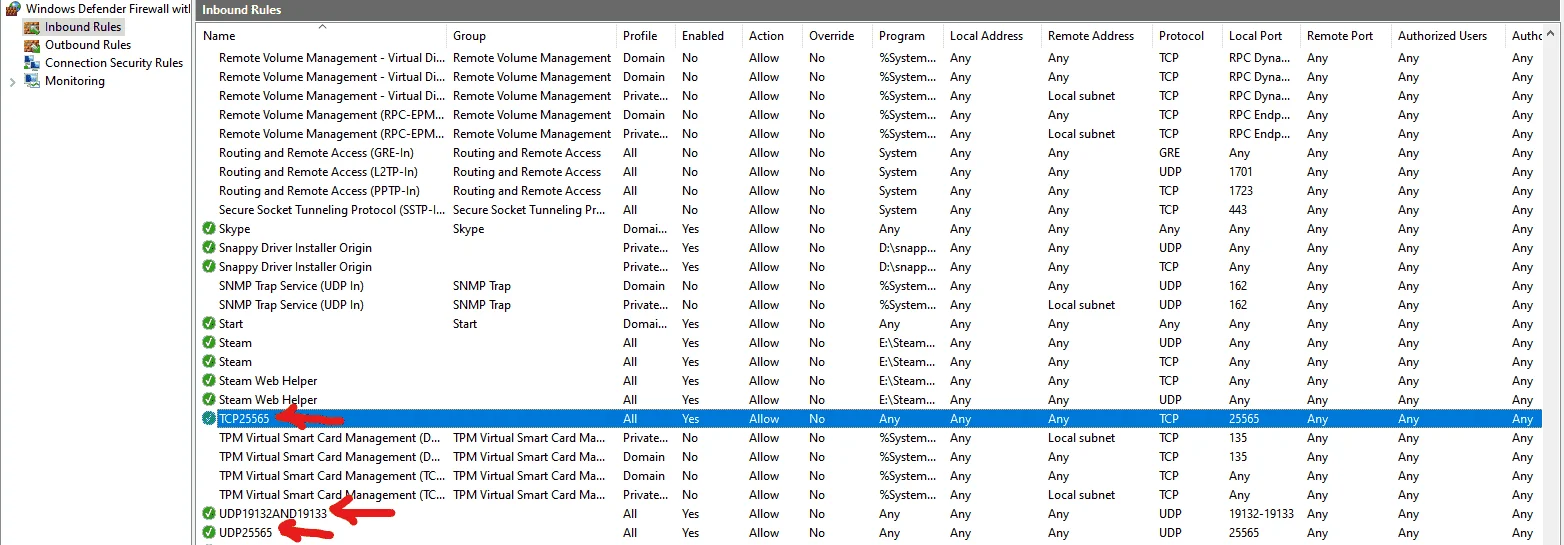1564x545 pixels.
Task: Click green check icon beside UDP25565
Action: (x=208, y=533)
